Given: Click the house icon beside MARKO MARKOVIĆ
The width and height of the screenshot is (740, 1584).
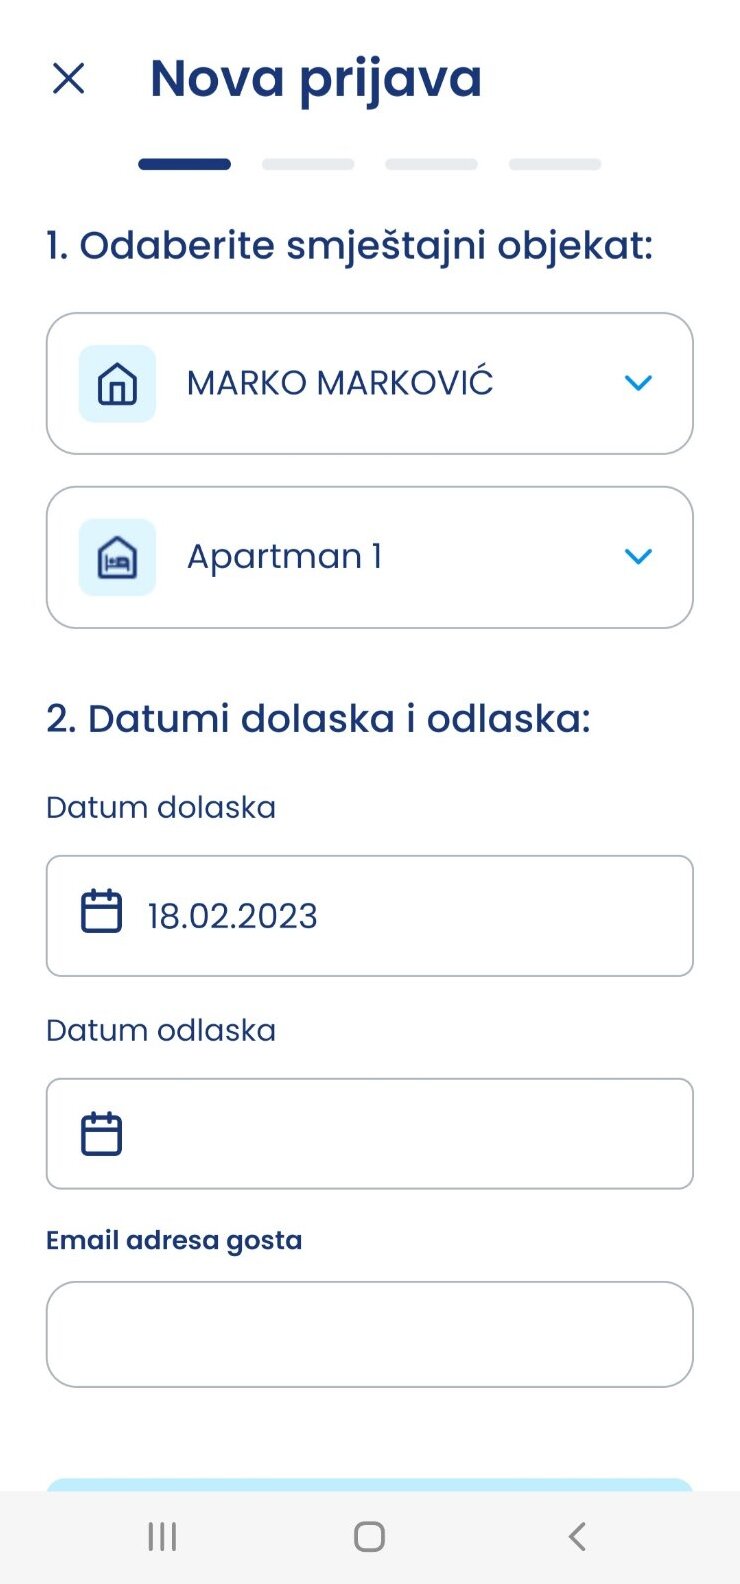Looking at the screenshot, I should coord(117,383).
